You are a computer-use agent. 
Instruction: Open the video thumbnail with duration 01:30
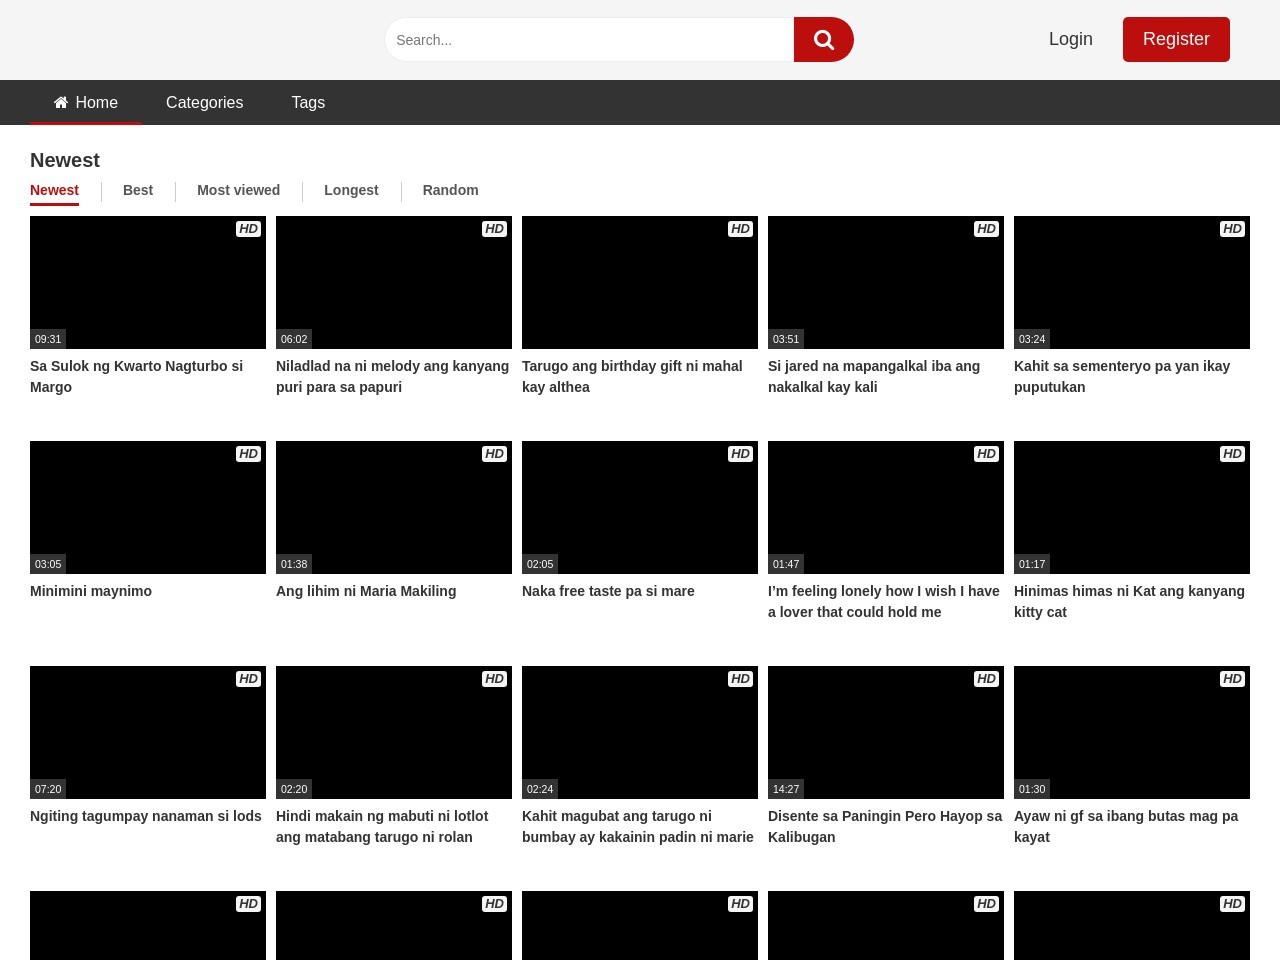pyautogui.click(x=1132, y=732)
